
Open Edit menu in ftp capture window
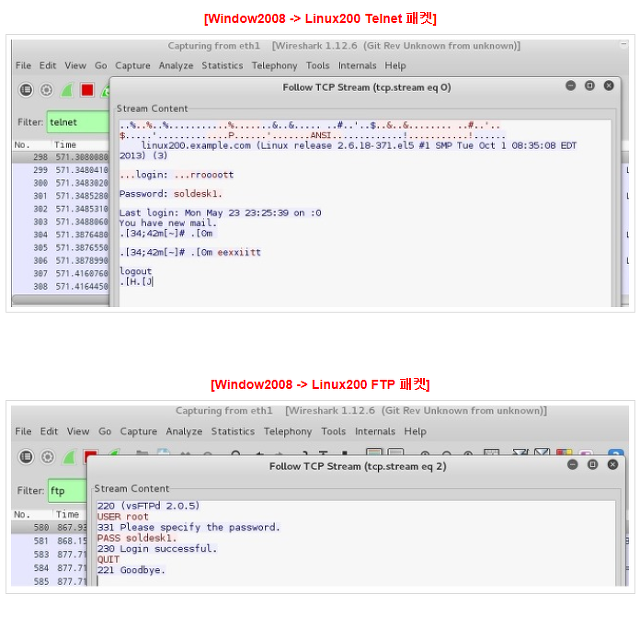(49, 431)
